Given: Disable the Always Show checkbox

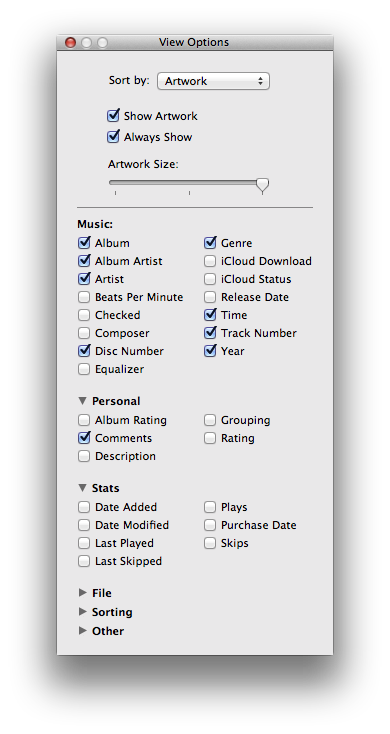Looking at the screenshot, I should (113, 137).
